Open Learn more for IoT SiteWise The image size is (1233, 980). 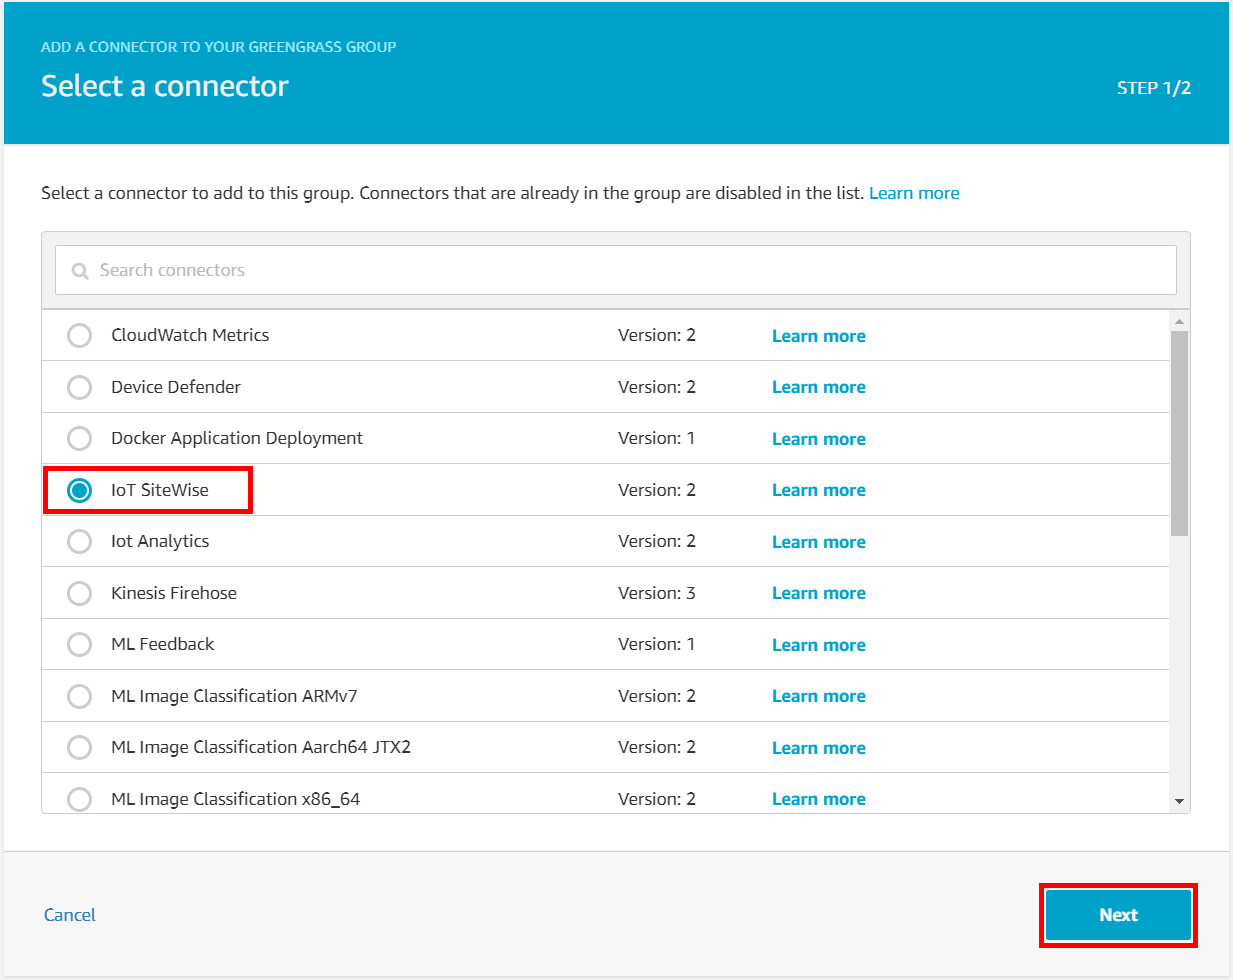pyautogui.click(x=818, y=490)
